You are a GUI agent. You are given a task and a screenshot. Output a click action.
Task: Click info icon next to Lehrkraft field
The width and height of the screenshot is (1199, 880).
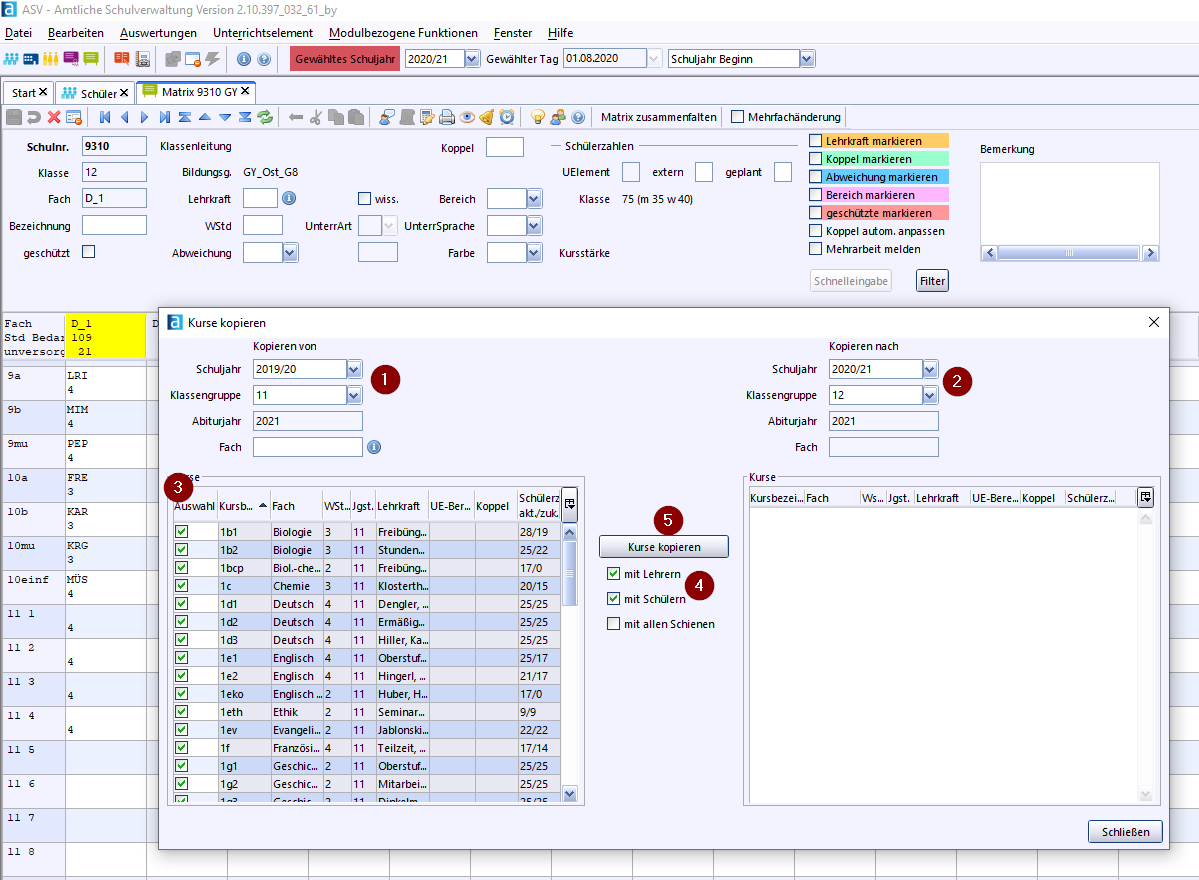[289, 198]
